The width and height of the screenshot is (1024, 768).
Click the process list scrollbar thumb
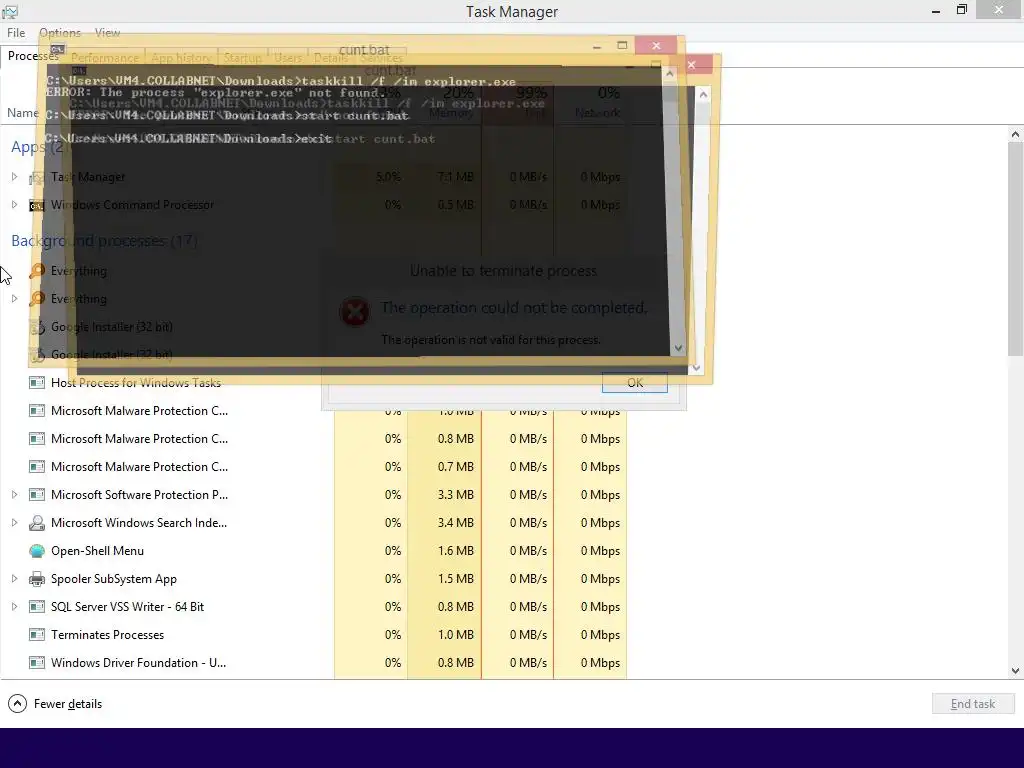(x=1015, y=249)
